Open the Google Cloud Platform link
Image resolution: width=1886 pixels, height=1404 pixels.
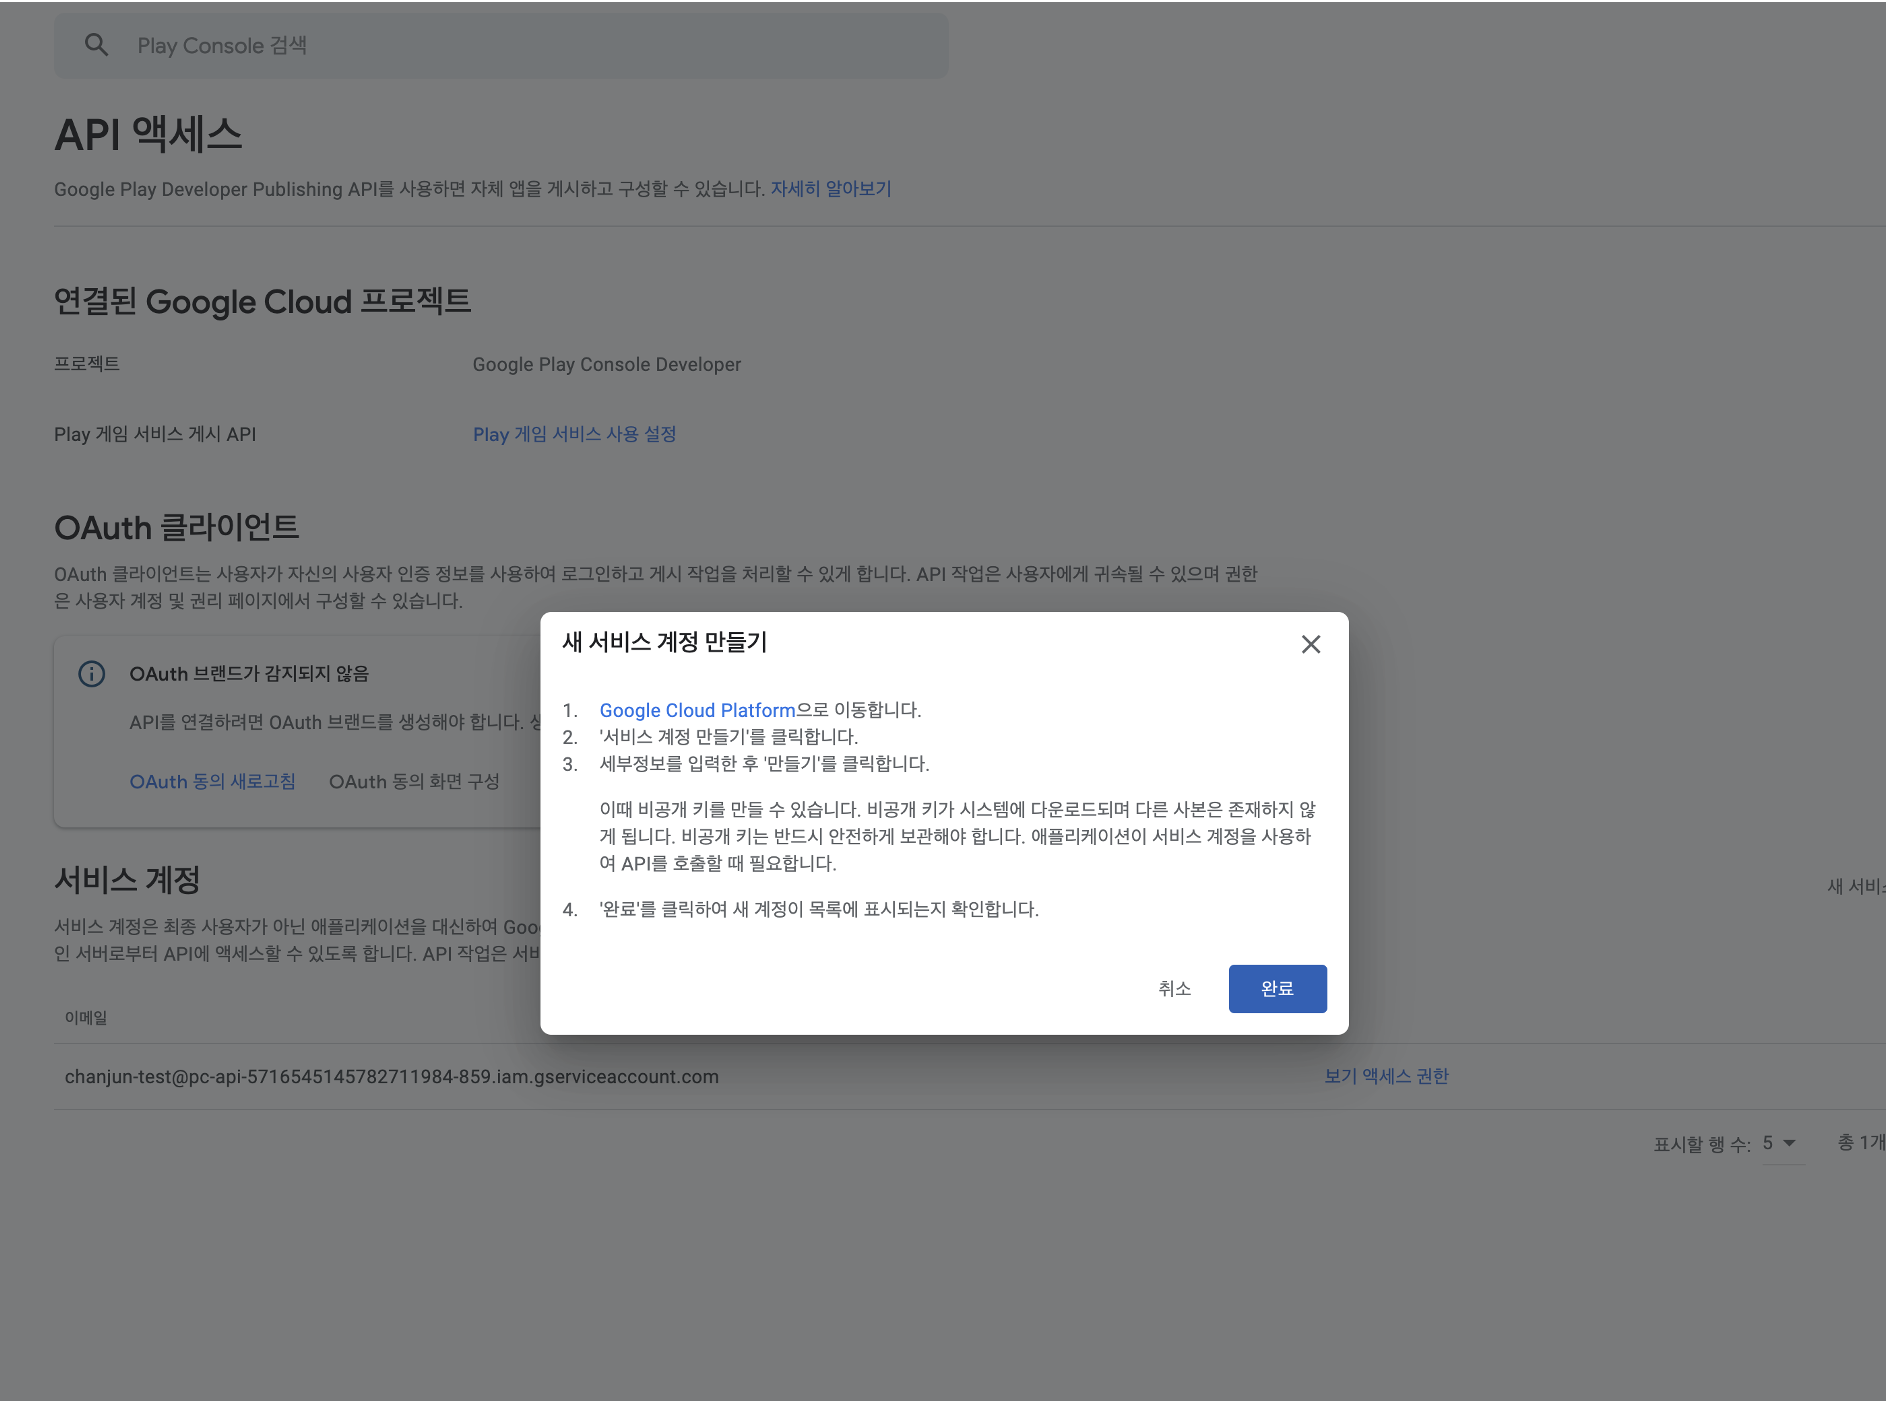point(697,710)
